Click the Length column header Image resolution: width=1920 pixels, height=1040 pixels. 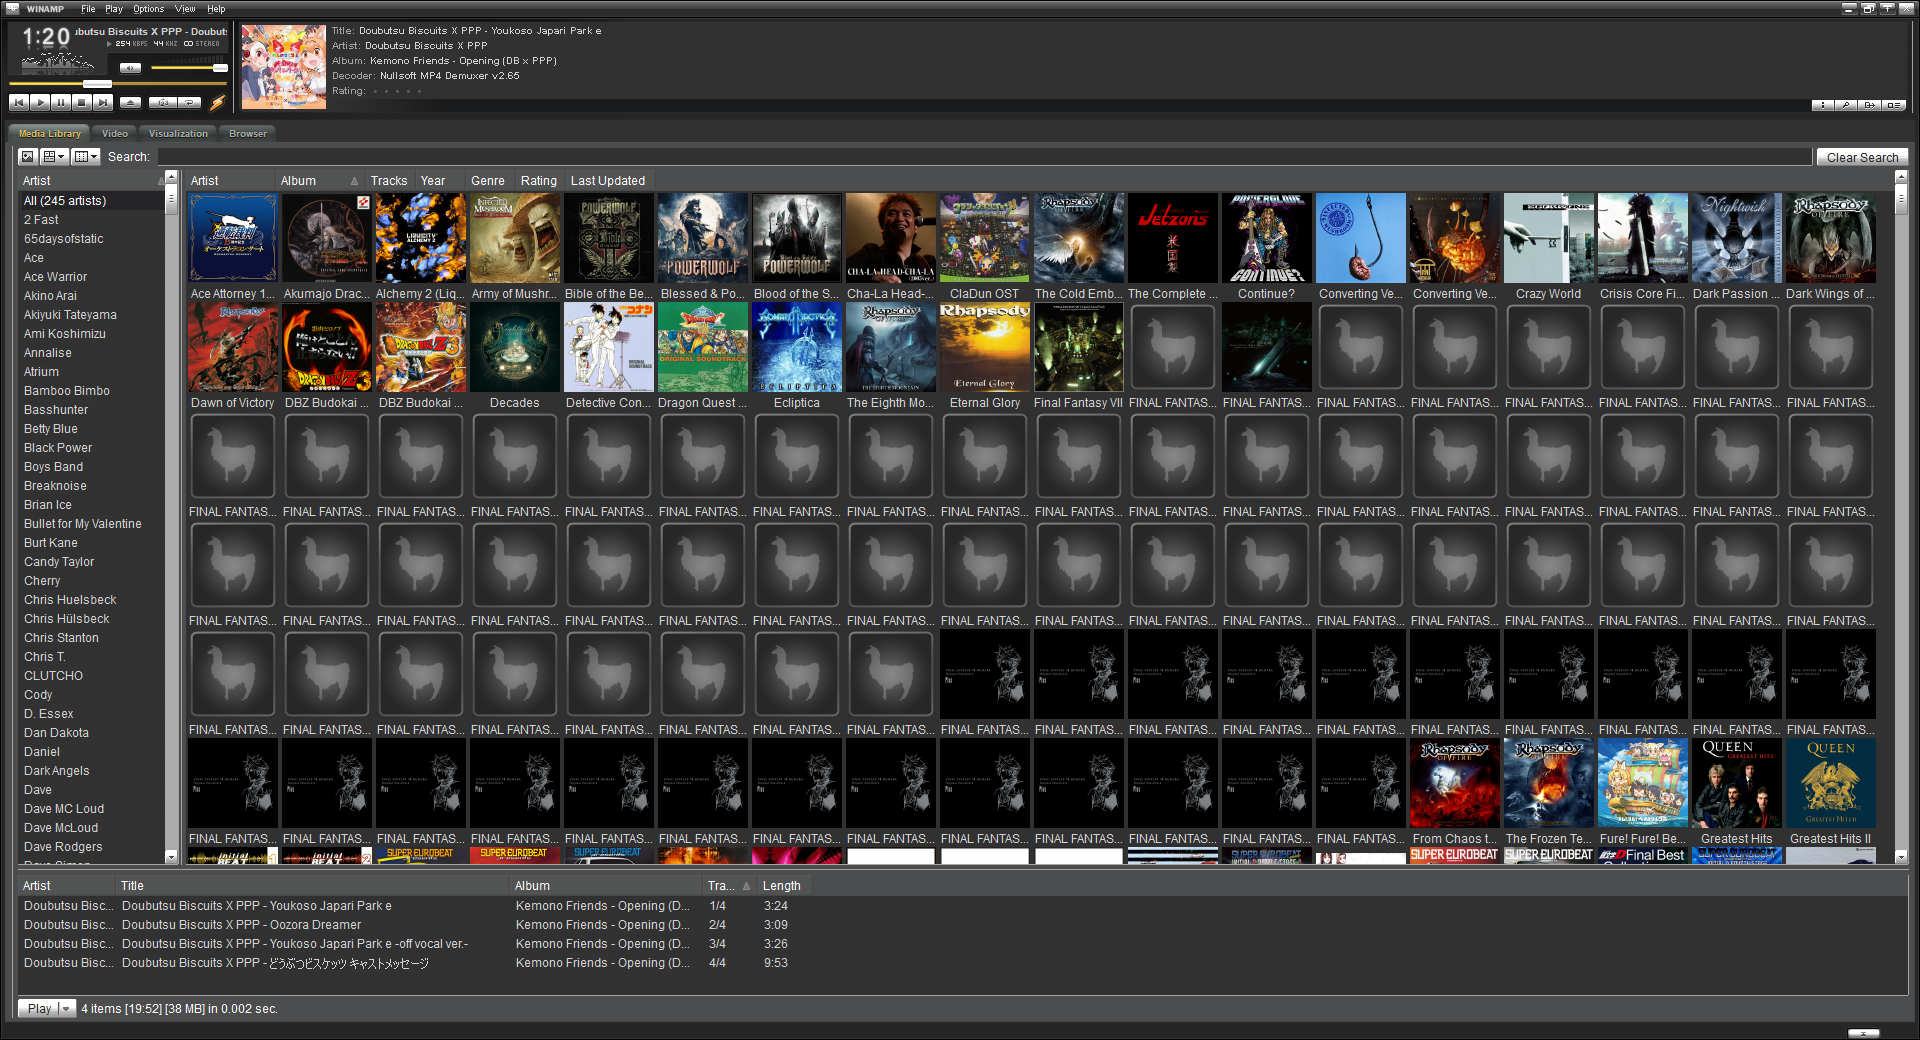(782, 885)
